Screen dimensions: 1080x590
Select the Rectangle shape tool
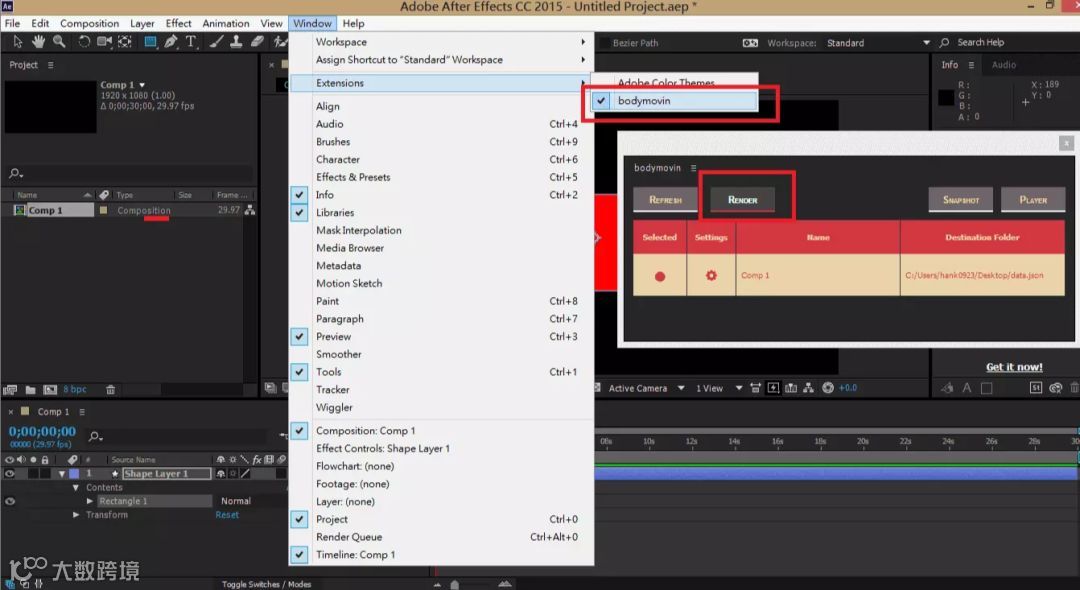[x=149, y=42]
